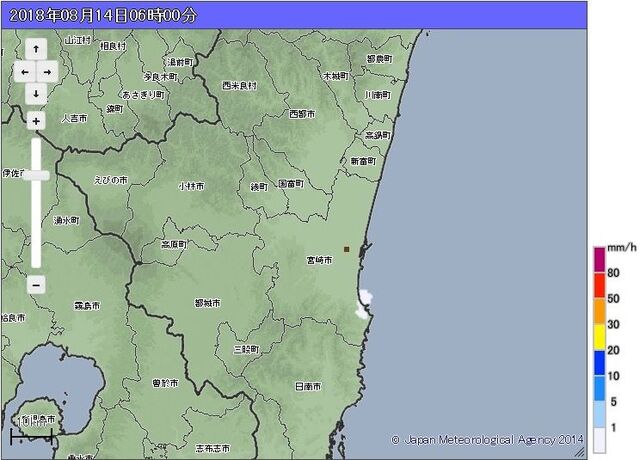The height and width of the screenshot is (460, 640).
Task: Click the 霧島市 map label
Action: click(87, 305)
